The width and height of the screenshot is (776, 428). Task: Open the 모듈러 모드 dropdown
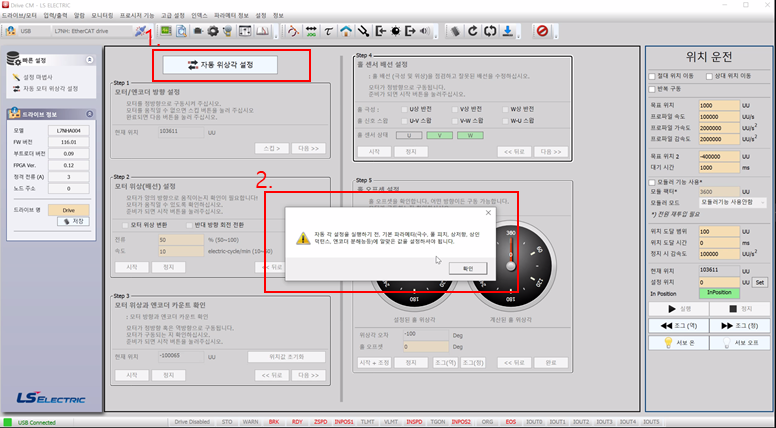(732, 202)
